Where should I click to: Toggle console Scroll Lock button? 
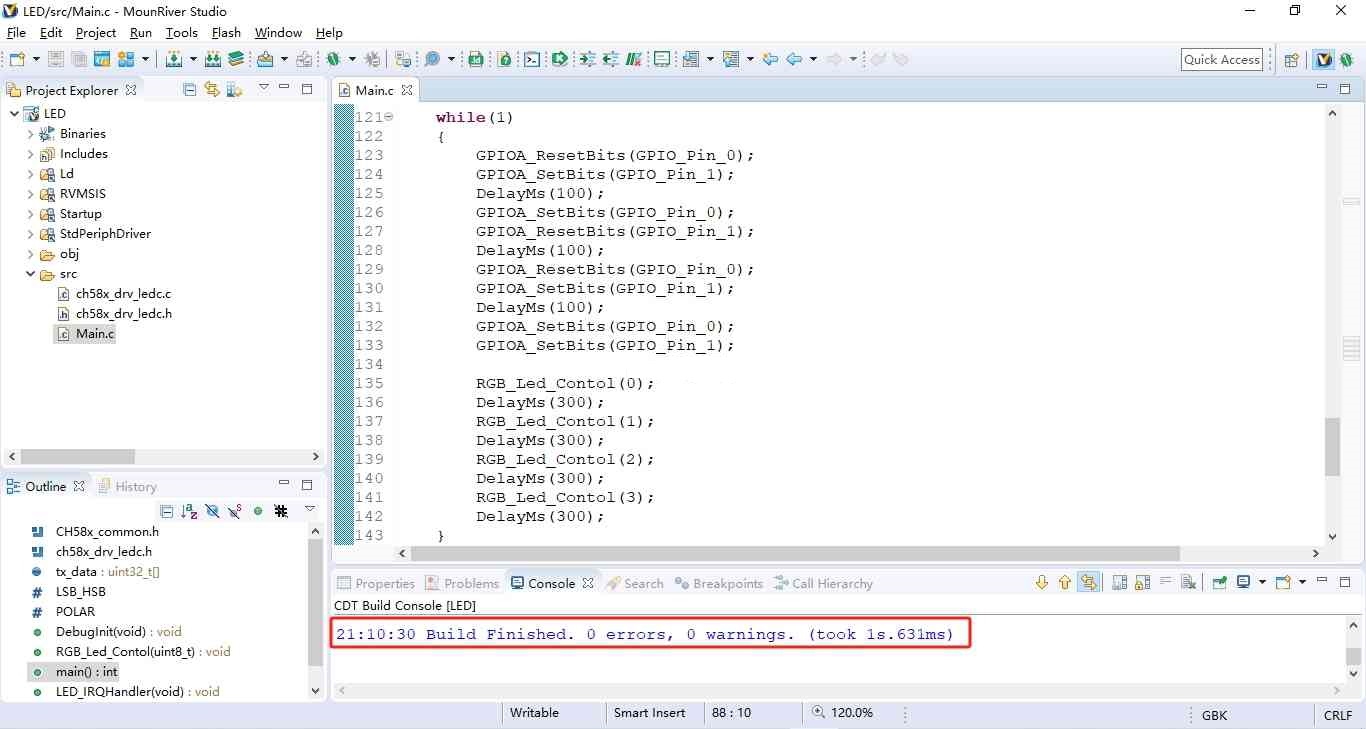tap(1142, 583)
